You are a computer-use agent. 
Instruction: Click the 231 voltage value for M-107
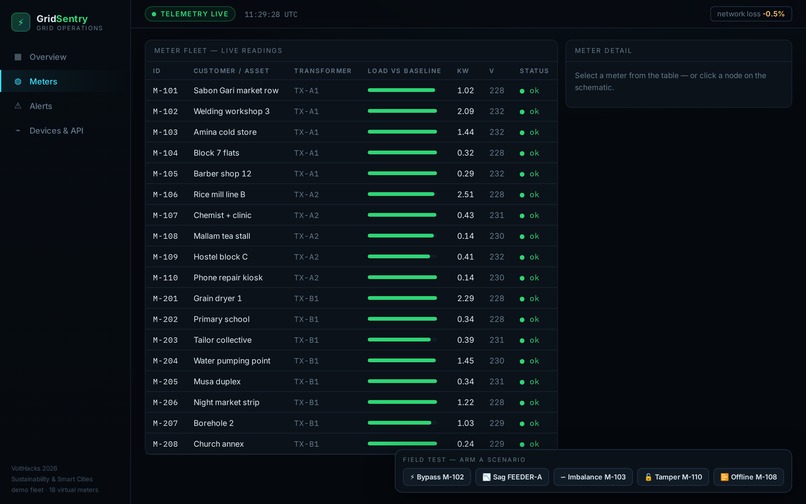click(x=497, y=215)
